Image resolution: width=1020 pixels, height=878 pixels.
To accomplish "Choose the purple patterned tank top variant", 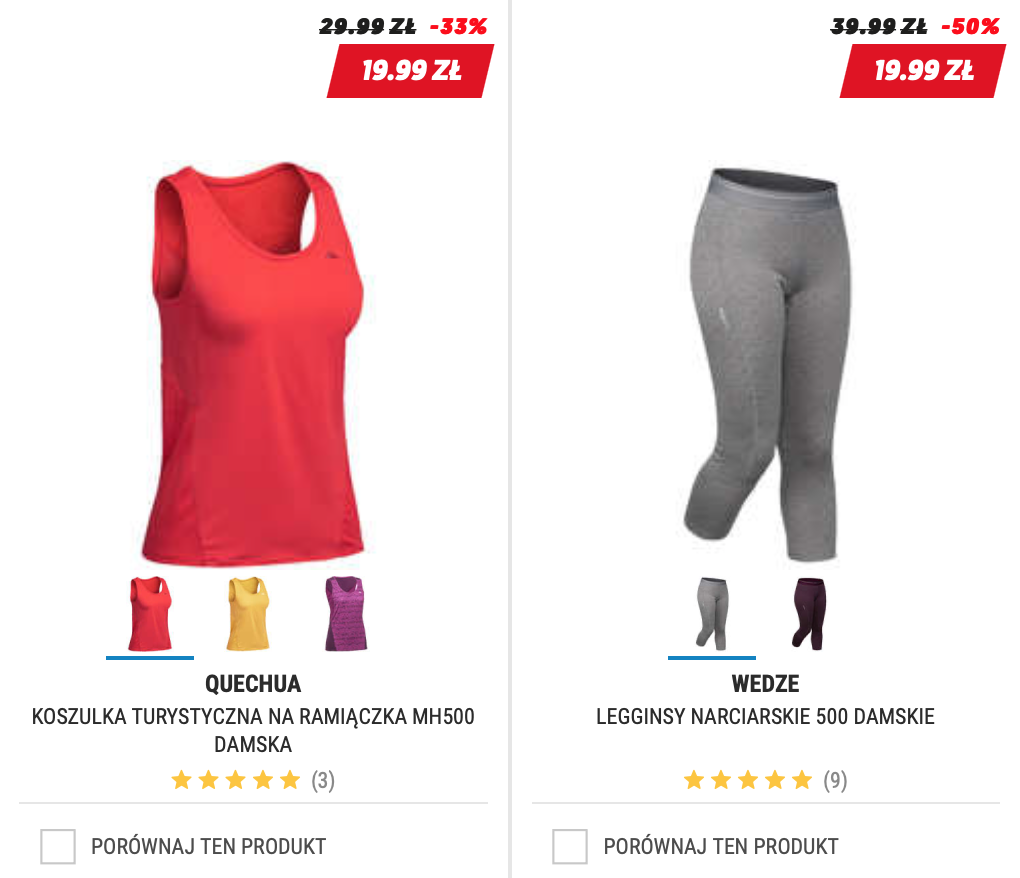I will click(346, 613).
